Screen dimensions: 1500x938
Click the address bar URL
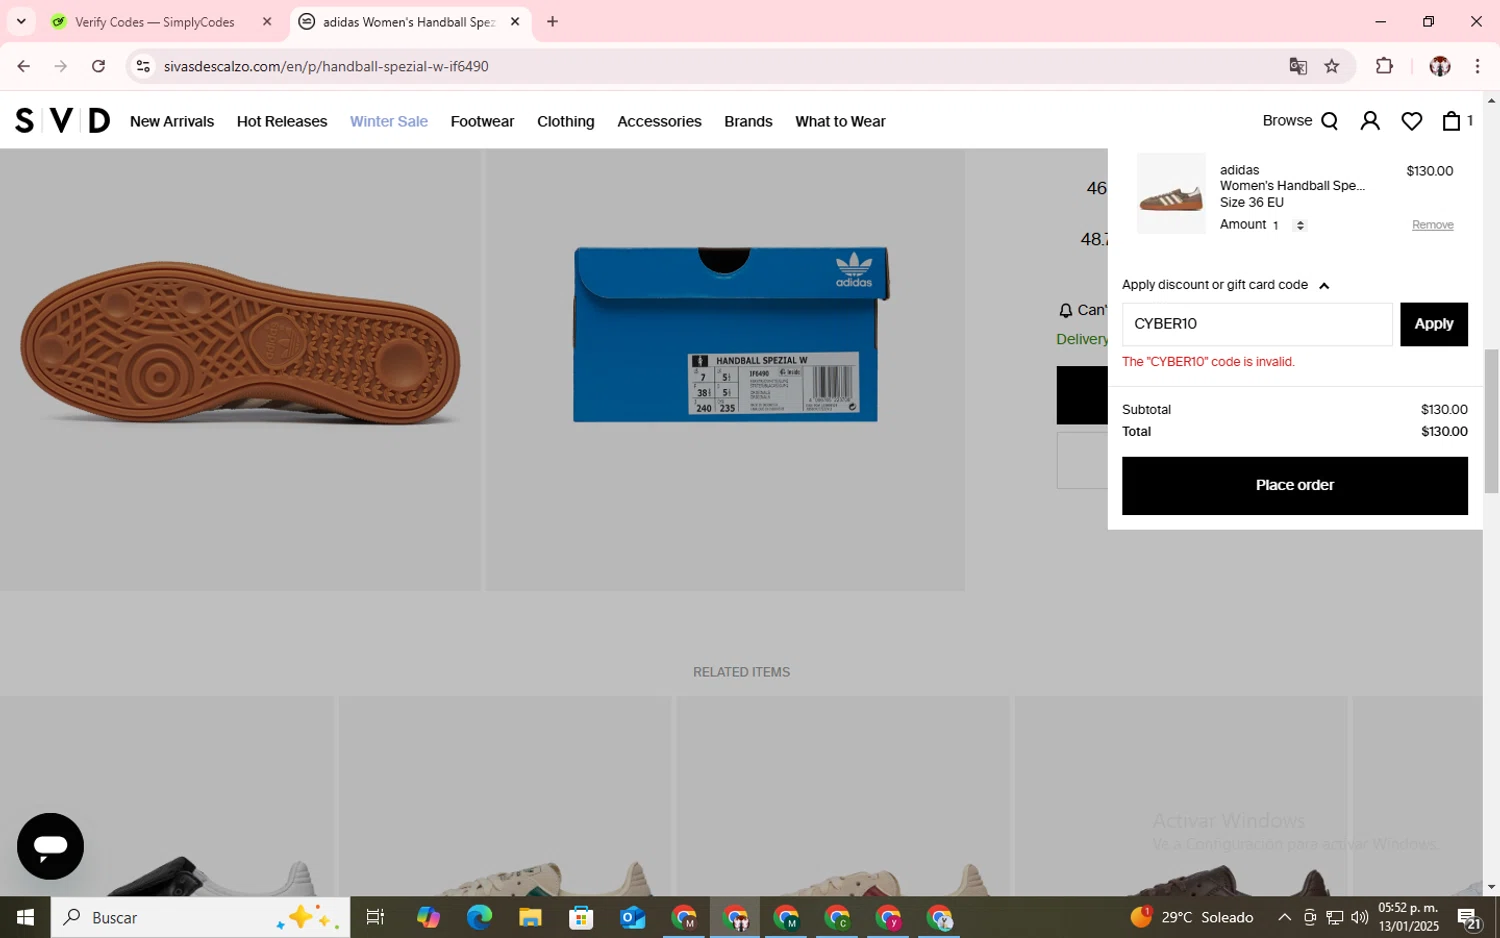pyautogui.click(x=326, y=66)
